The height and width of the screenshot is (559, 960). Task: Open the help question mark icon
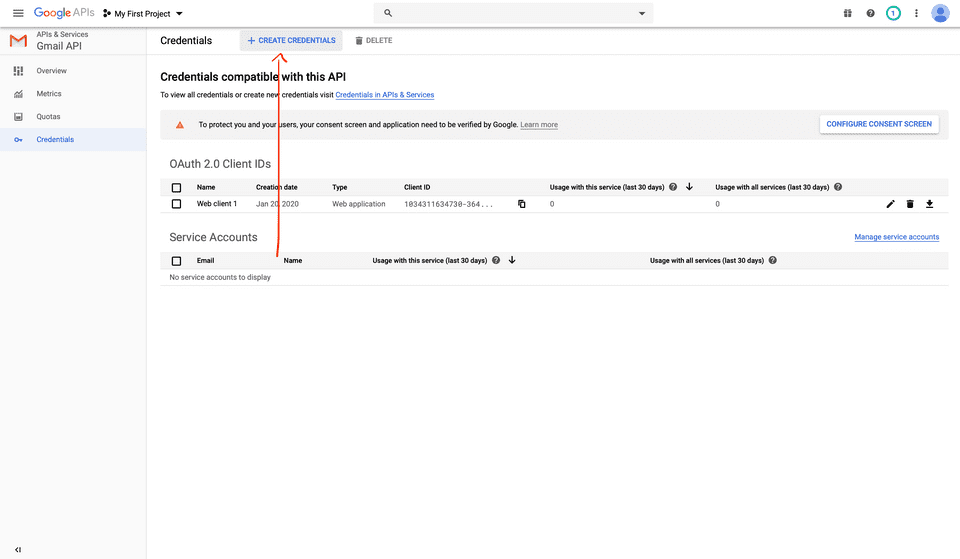(870, 13)
